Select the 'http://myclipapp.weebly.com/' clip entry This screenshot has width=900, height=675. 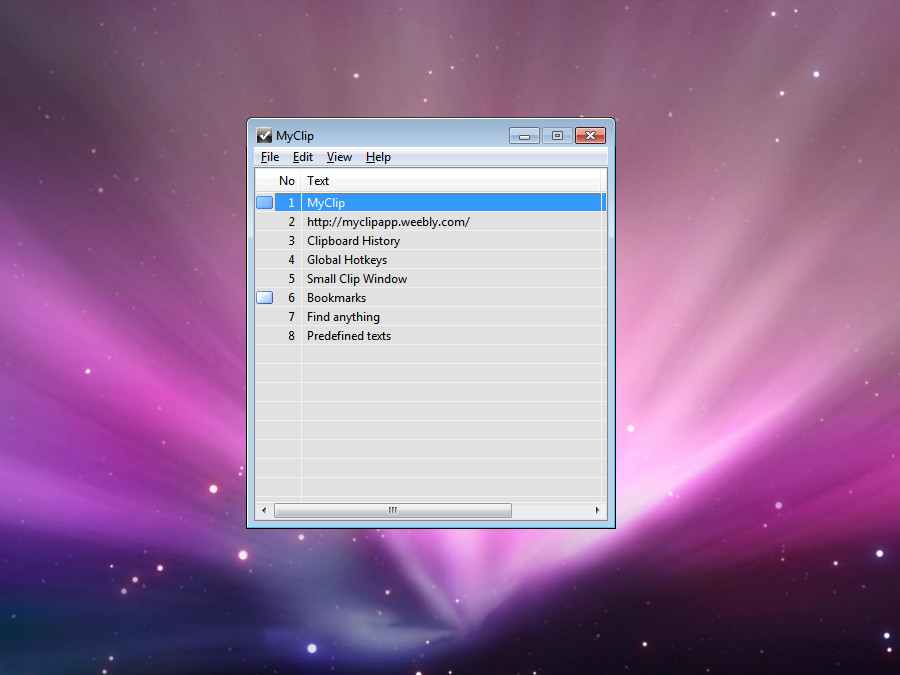tap(388, 222)
